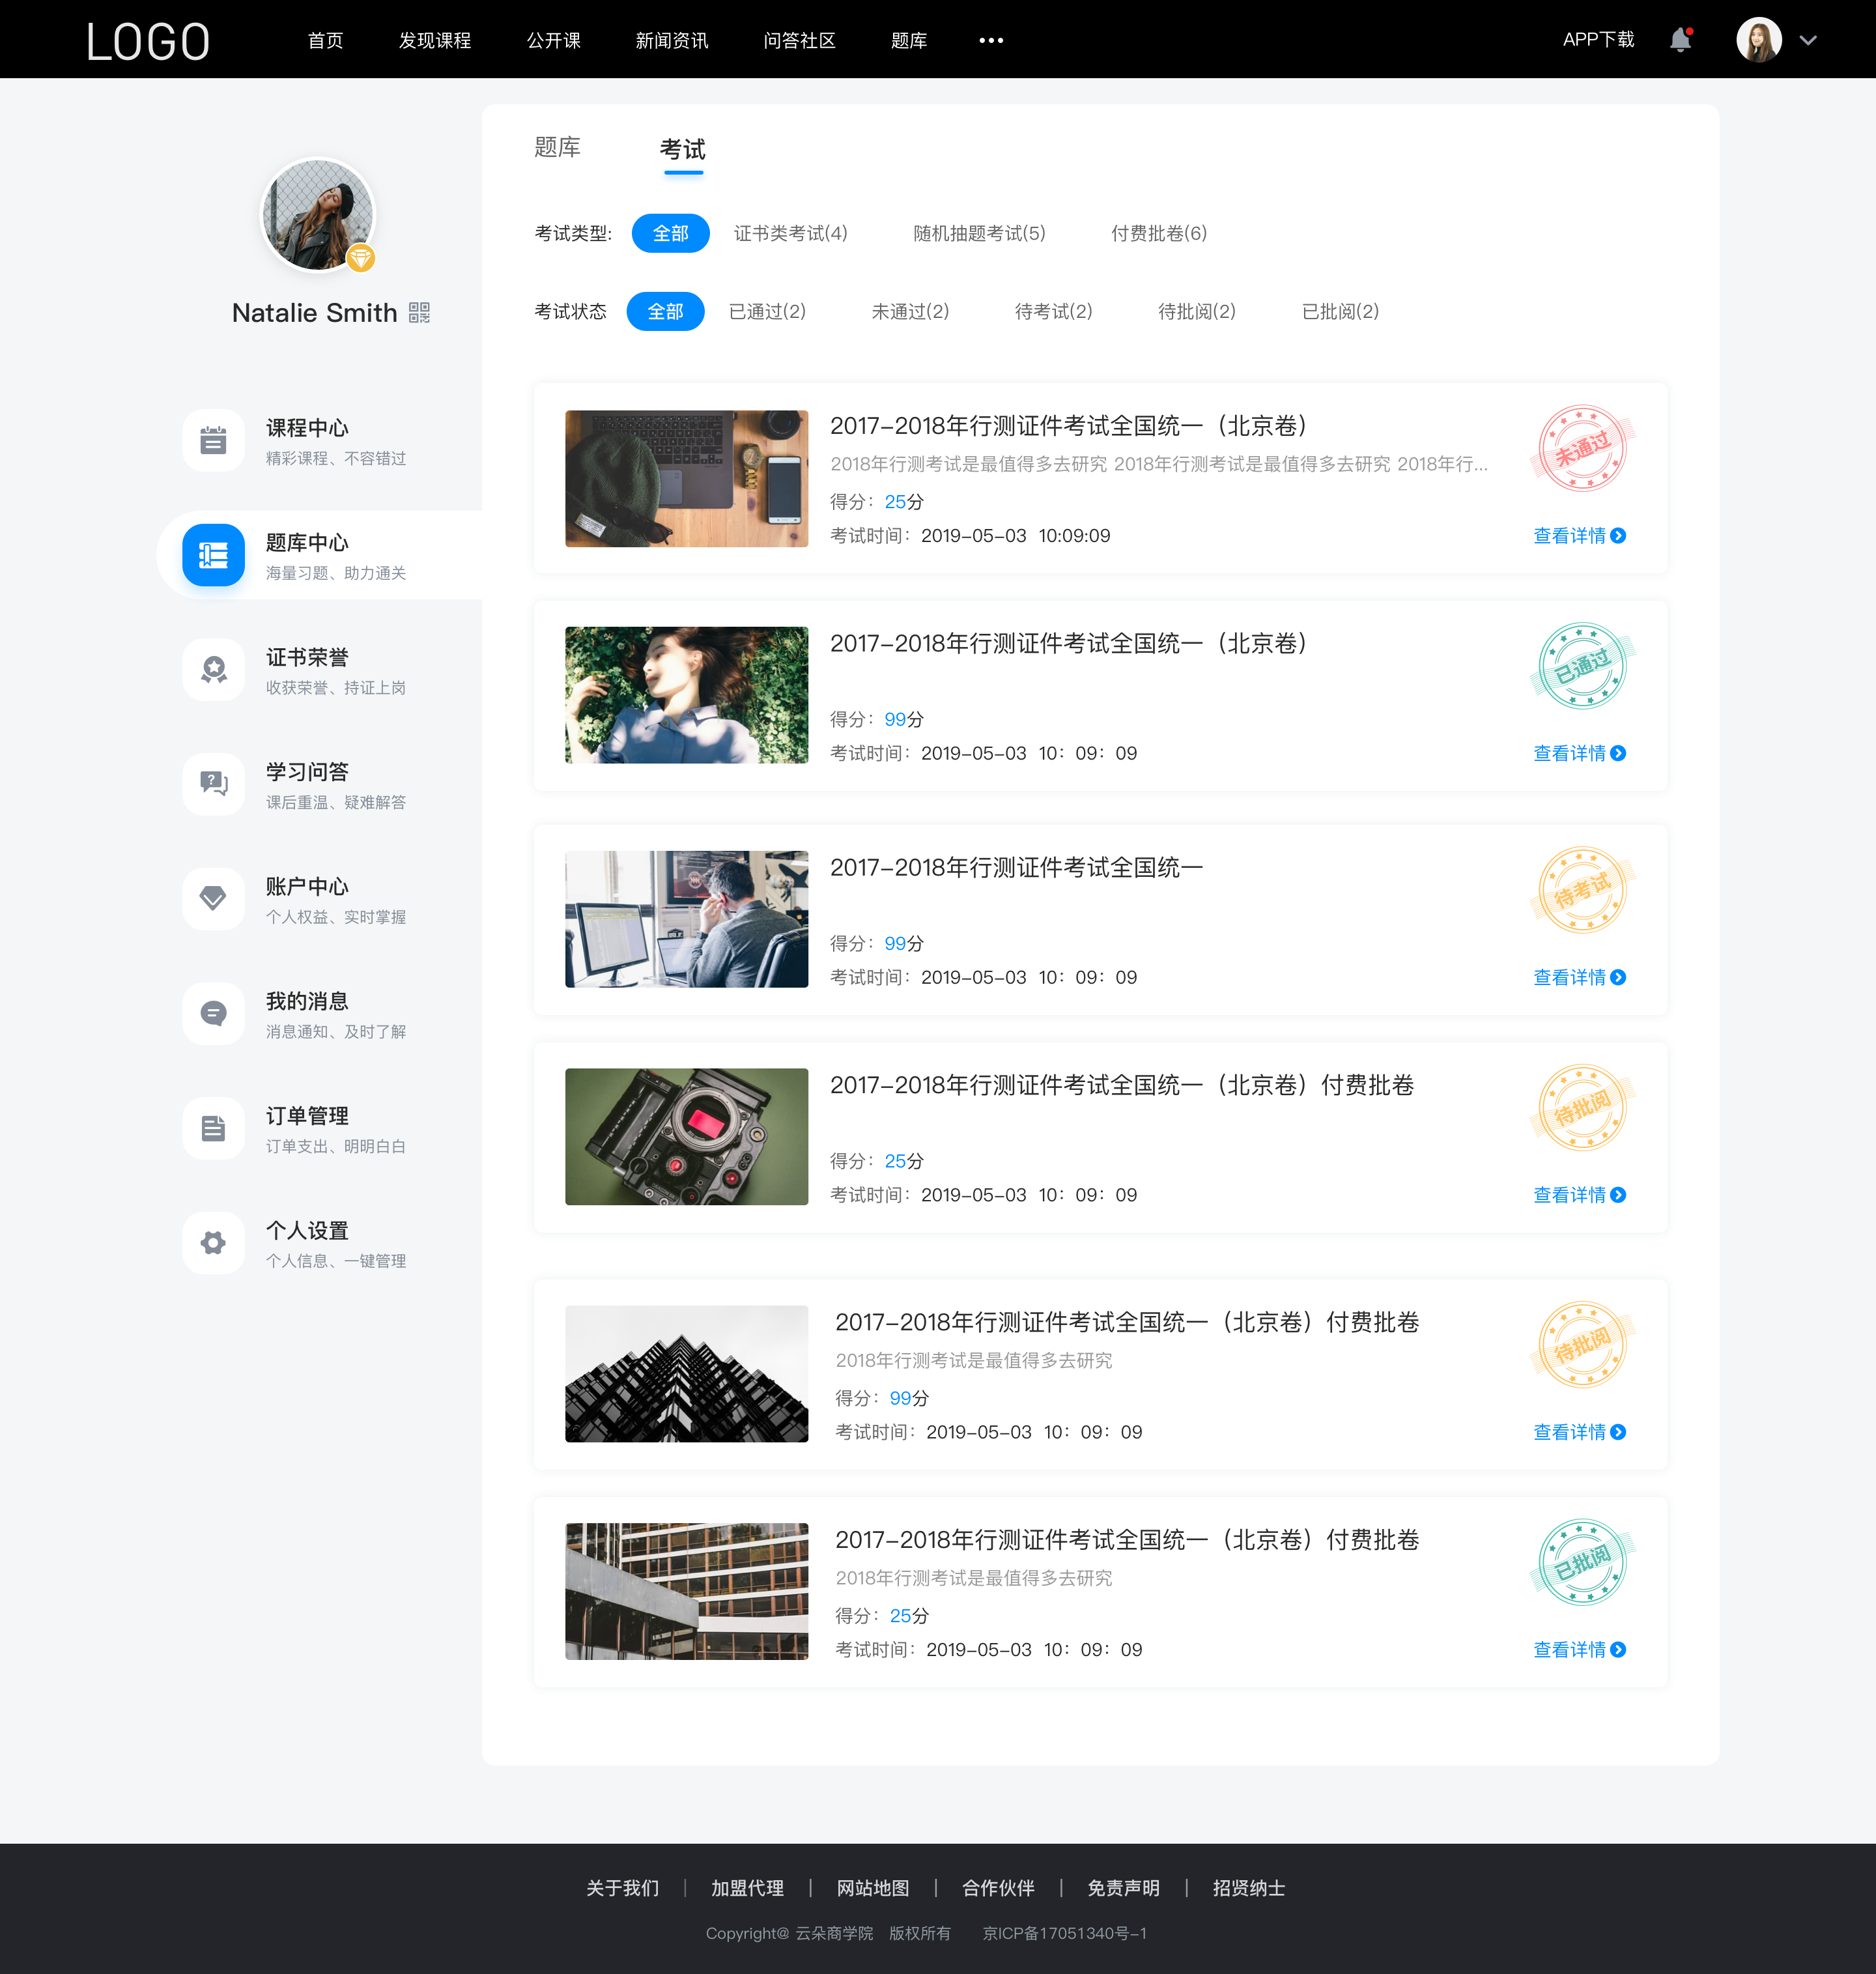The height and width of the screenshot is (1974, 1876).
Task: Click the 订单管理 sidebar icon
Action: 212,1130
